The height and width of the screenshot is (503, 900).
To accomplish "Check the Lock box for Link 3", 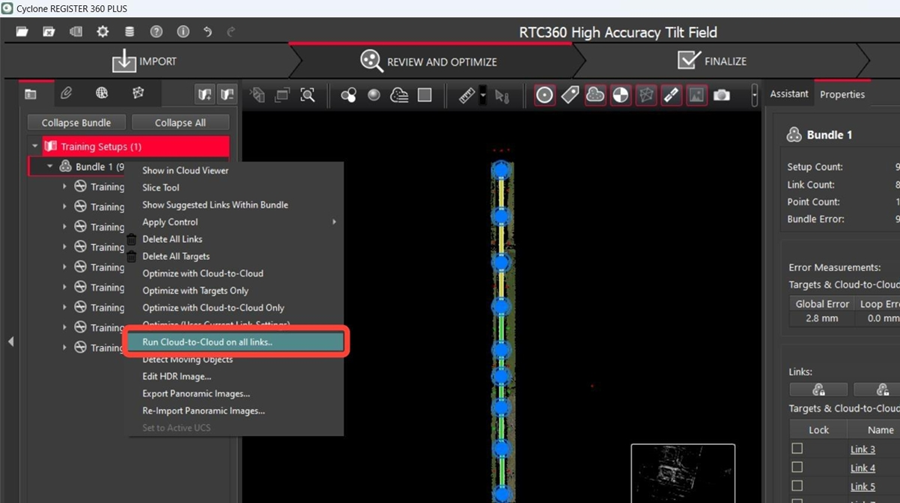I will [x=797, y=449].
